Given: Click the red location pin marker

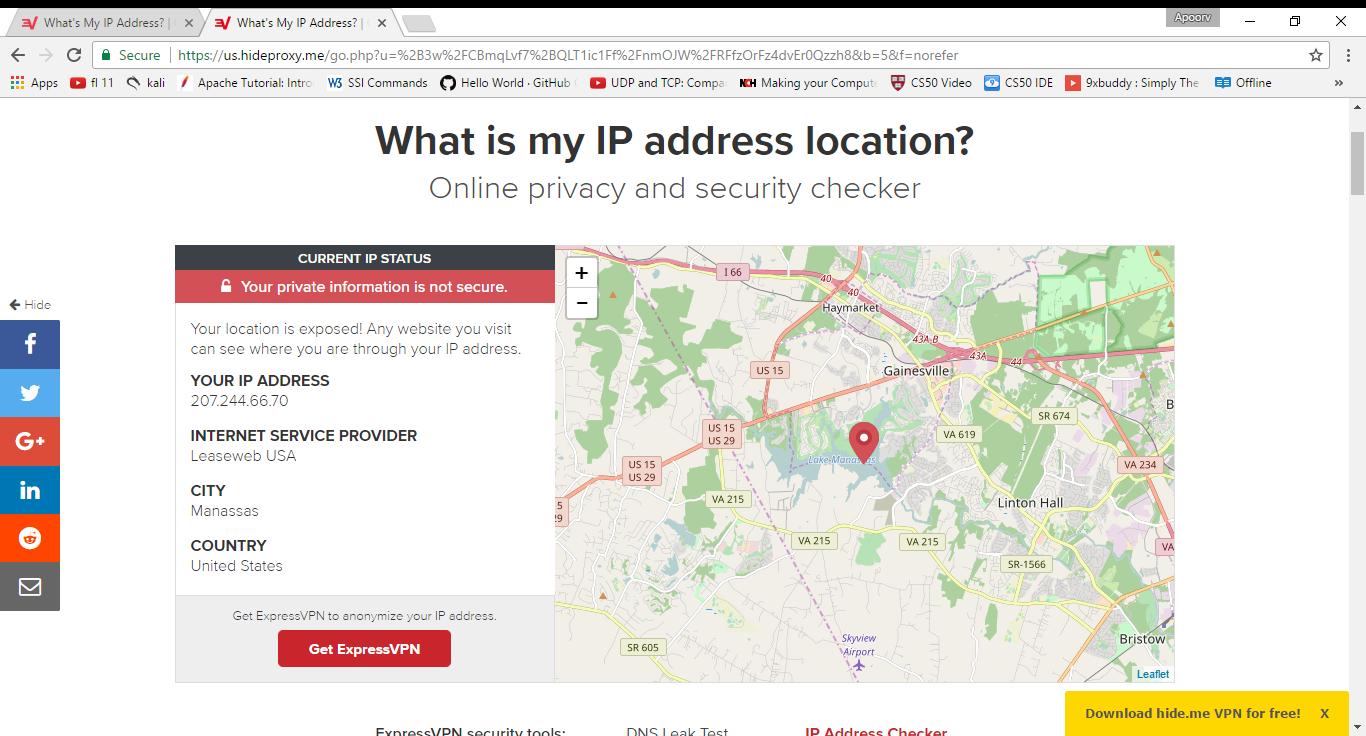Looking at the screenshot, I should [x=863, y=441].
